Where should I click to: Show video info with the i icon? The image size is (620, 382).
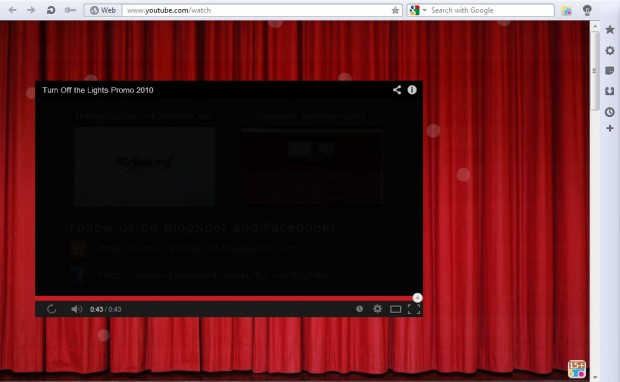[x=412, y=90]
